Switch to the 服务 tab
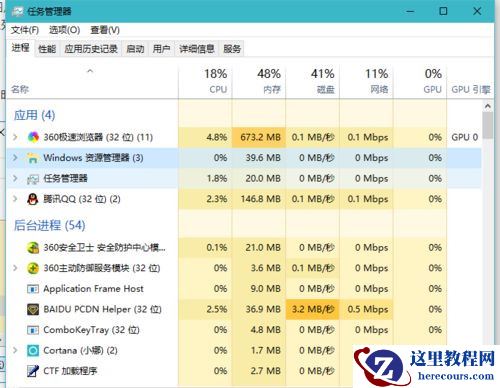This screenshot has width=500, height=388. click(x=232, y=49)
